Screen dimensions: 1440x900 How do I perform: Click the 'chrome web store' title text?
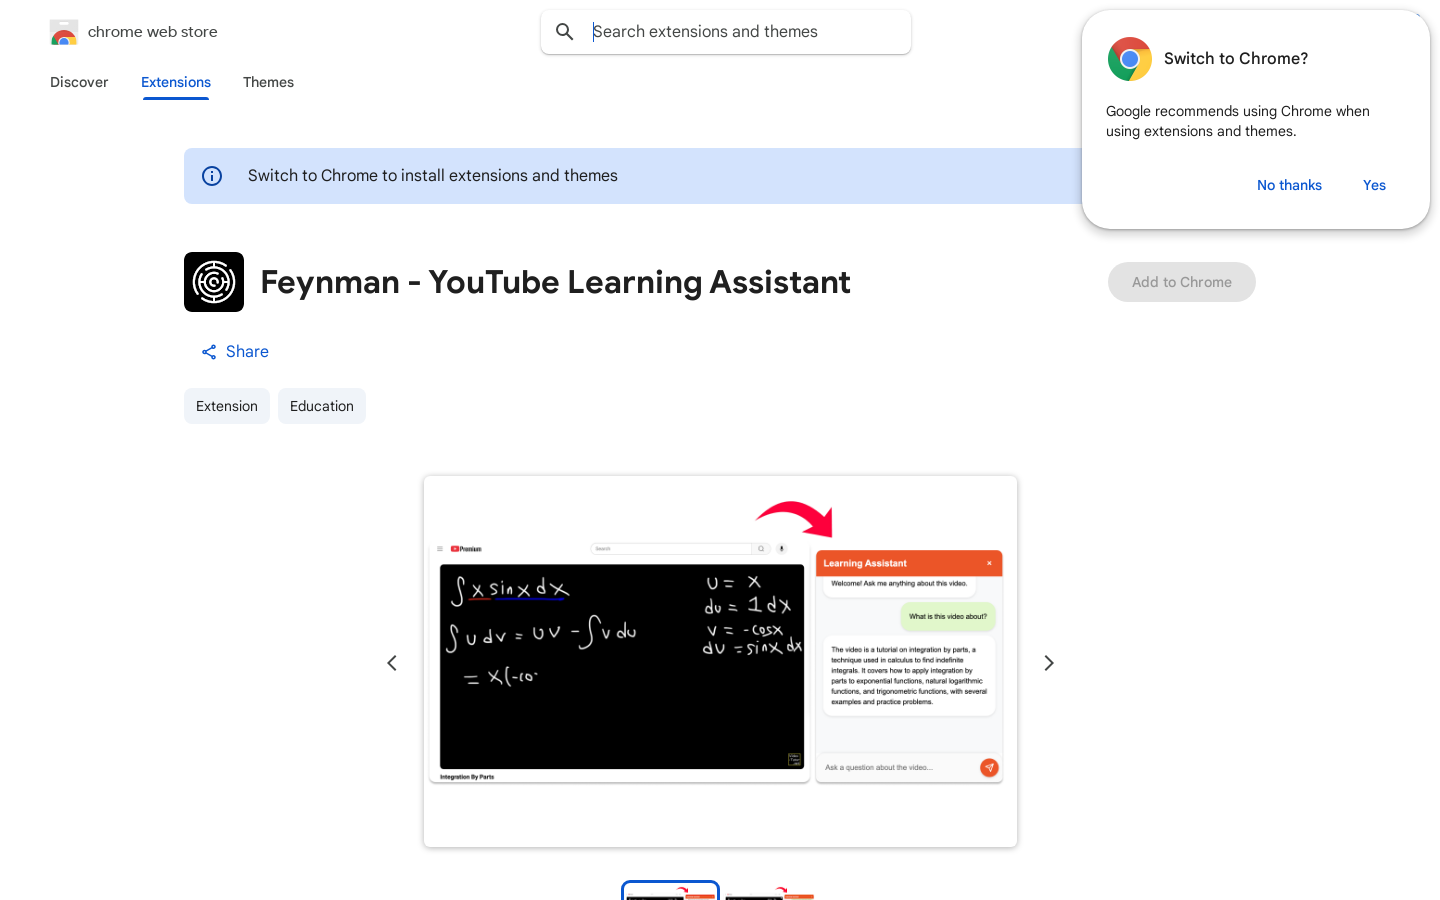[x=153, y=32]
